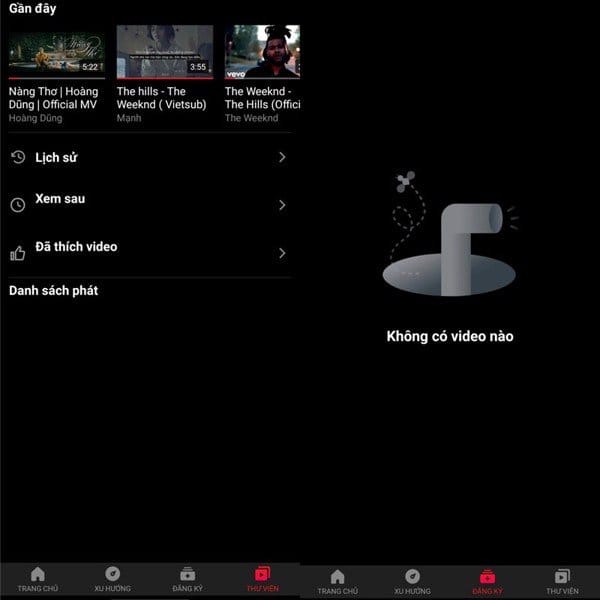Tap the gray Thư viện icon on the empty video screen
Viewport: 600px width, 600px height.
(x=562, y=577)
